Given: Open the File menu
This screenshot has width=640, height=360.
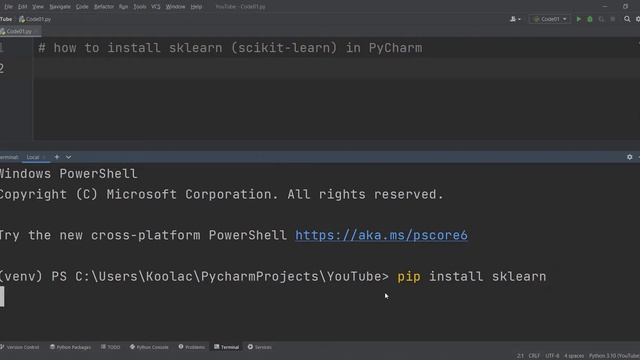Looking at the screenshot, I should pos(8,7).
